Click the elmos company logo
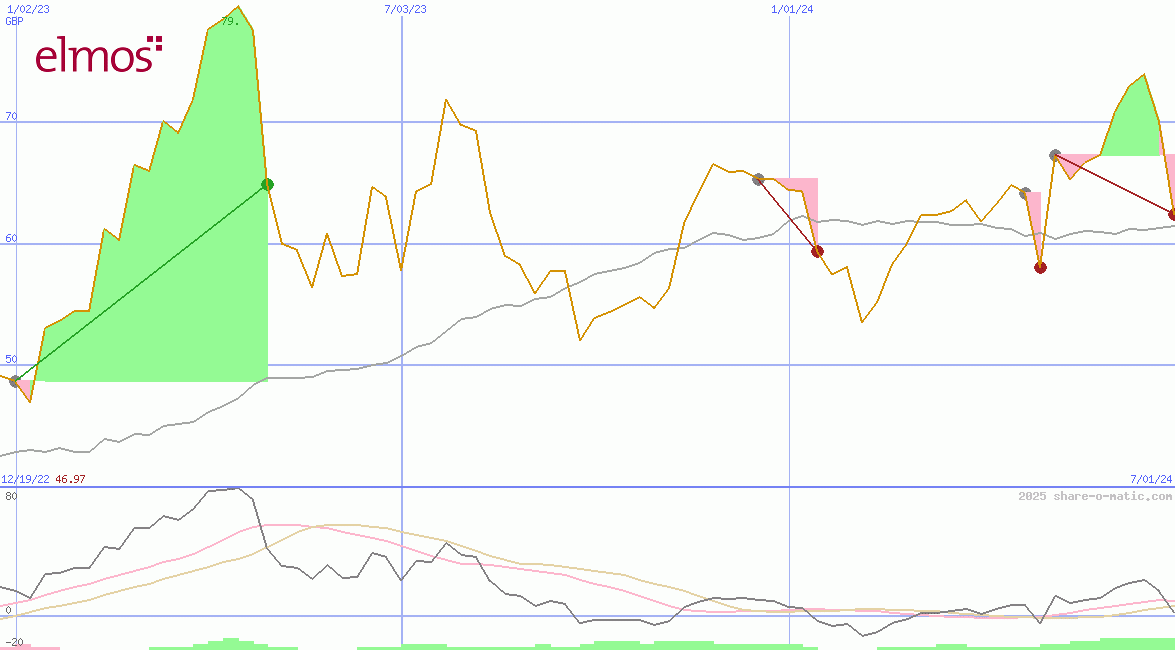 tap(98, 55)
